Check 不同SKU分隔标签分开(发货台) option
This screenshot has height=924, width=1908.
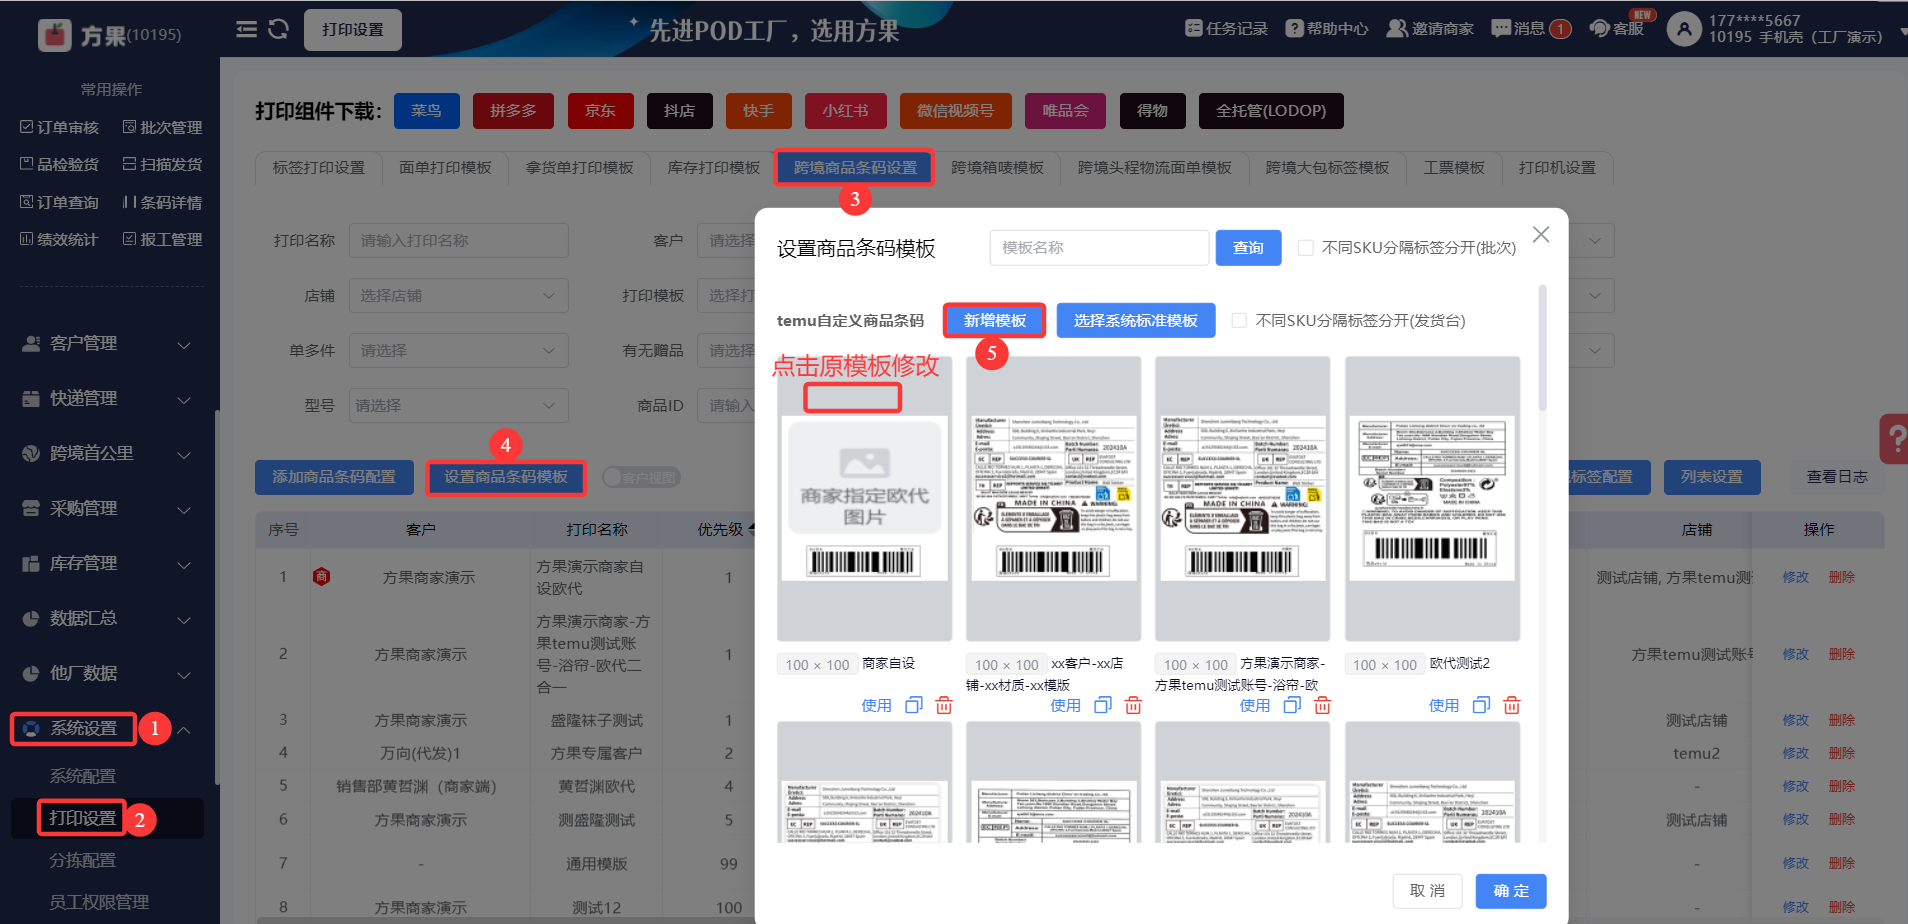1240,321
